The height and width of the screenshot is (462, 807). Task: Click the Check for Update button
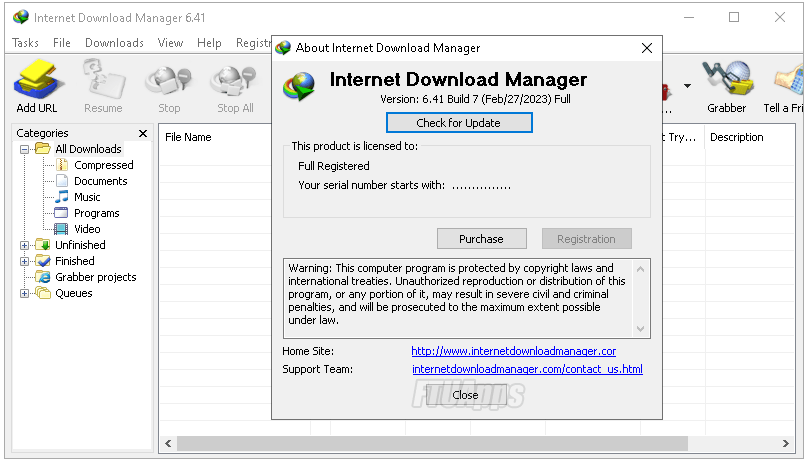459,122
